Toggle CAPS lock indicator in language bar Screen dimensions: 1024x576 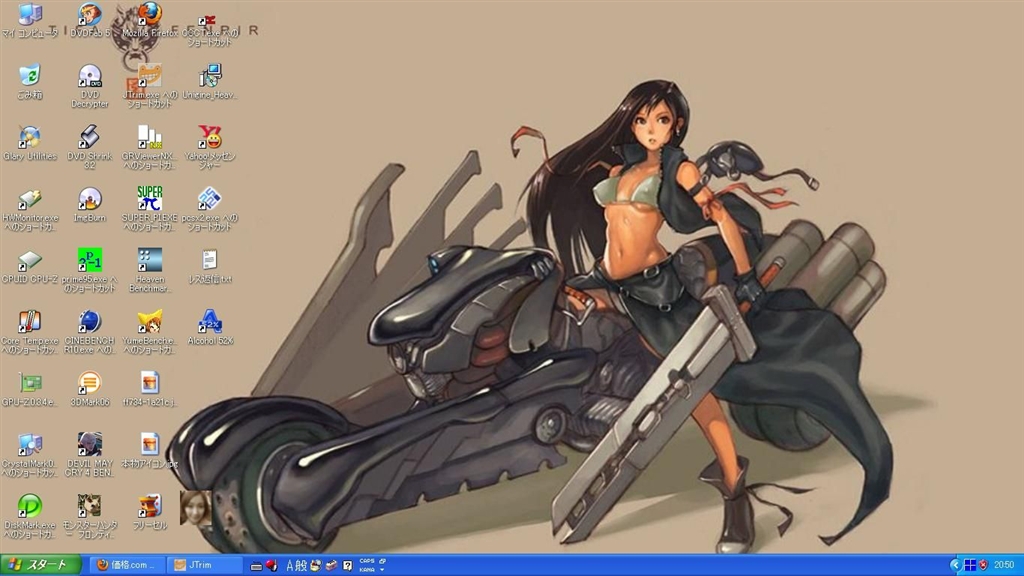tap(367, 561)
